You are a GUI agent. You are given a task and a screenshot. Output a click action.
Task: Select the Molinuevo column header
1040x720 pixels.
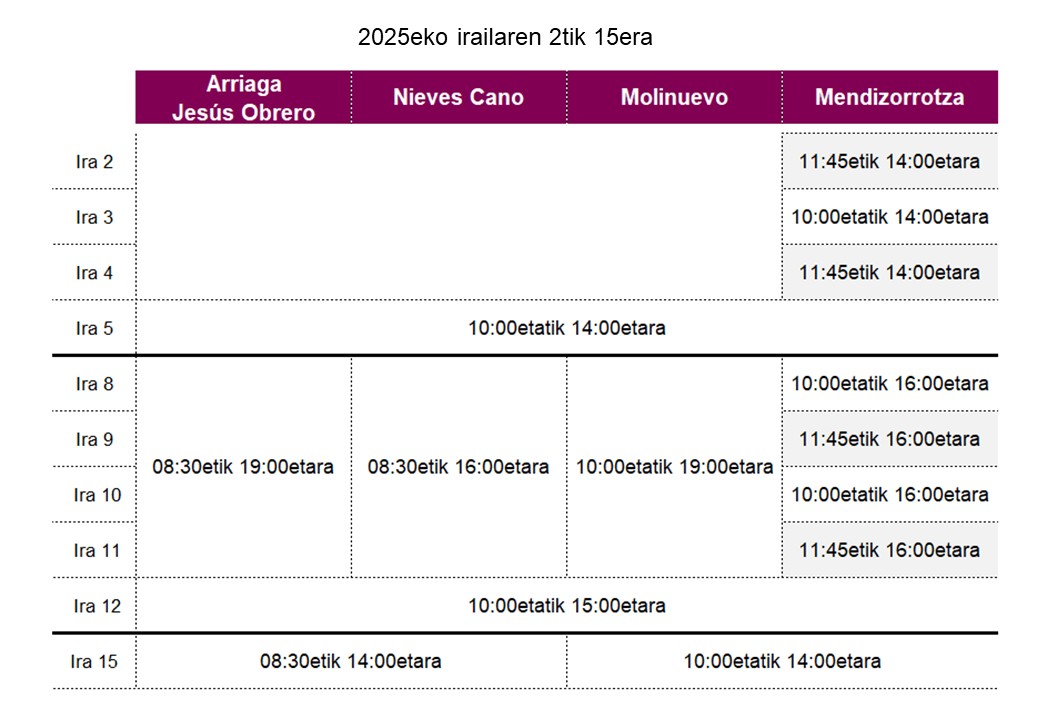[x=674, y=98]
